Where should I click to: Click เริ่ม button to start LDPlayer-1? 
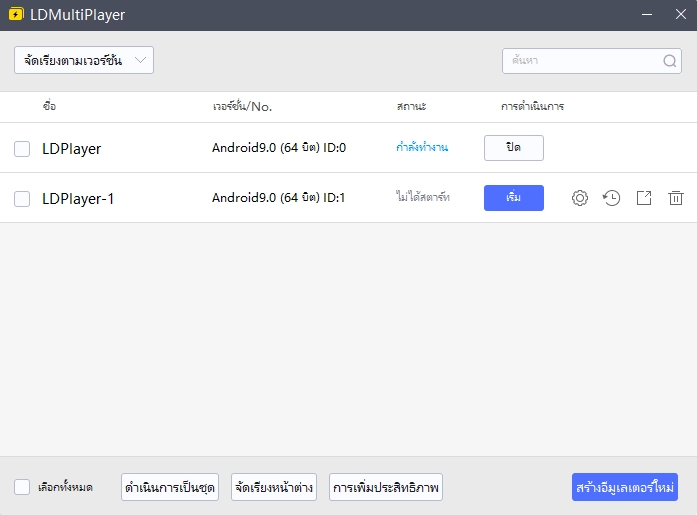pyautogui.click(x=514, y=198)
